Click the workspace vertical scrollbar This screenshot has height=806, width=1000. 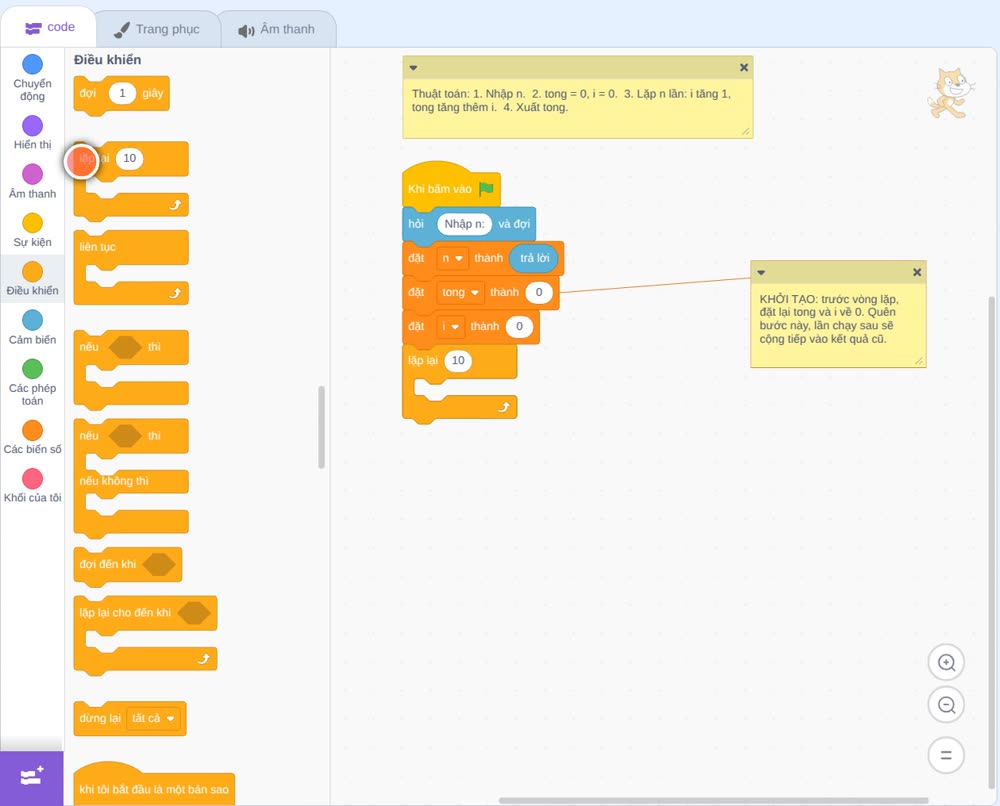[991, 542]
